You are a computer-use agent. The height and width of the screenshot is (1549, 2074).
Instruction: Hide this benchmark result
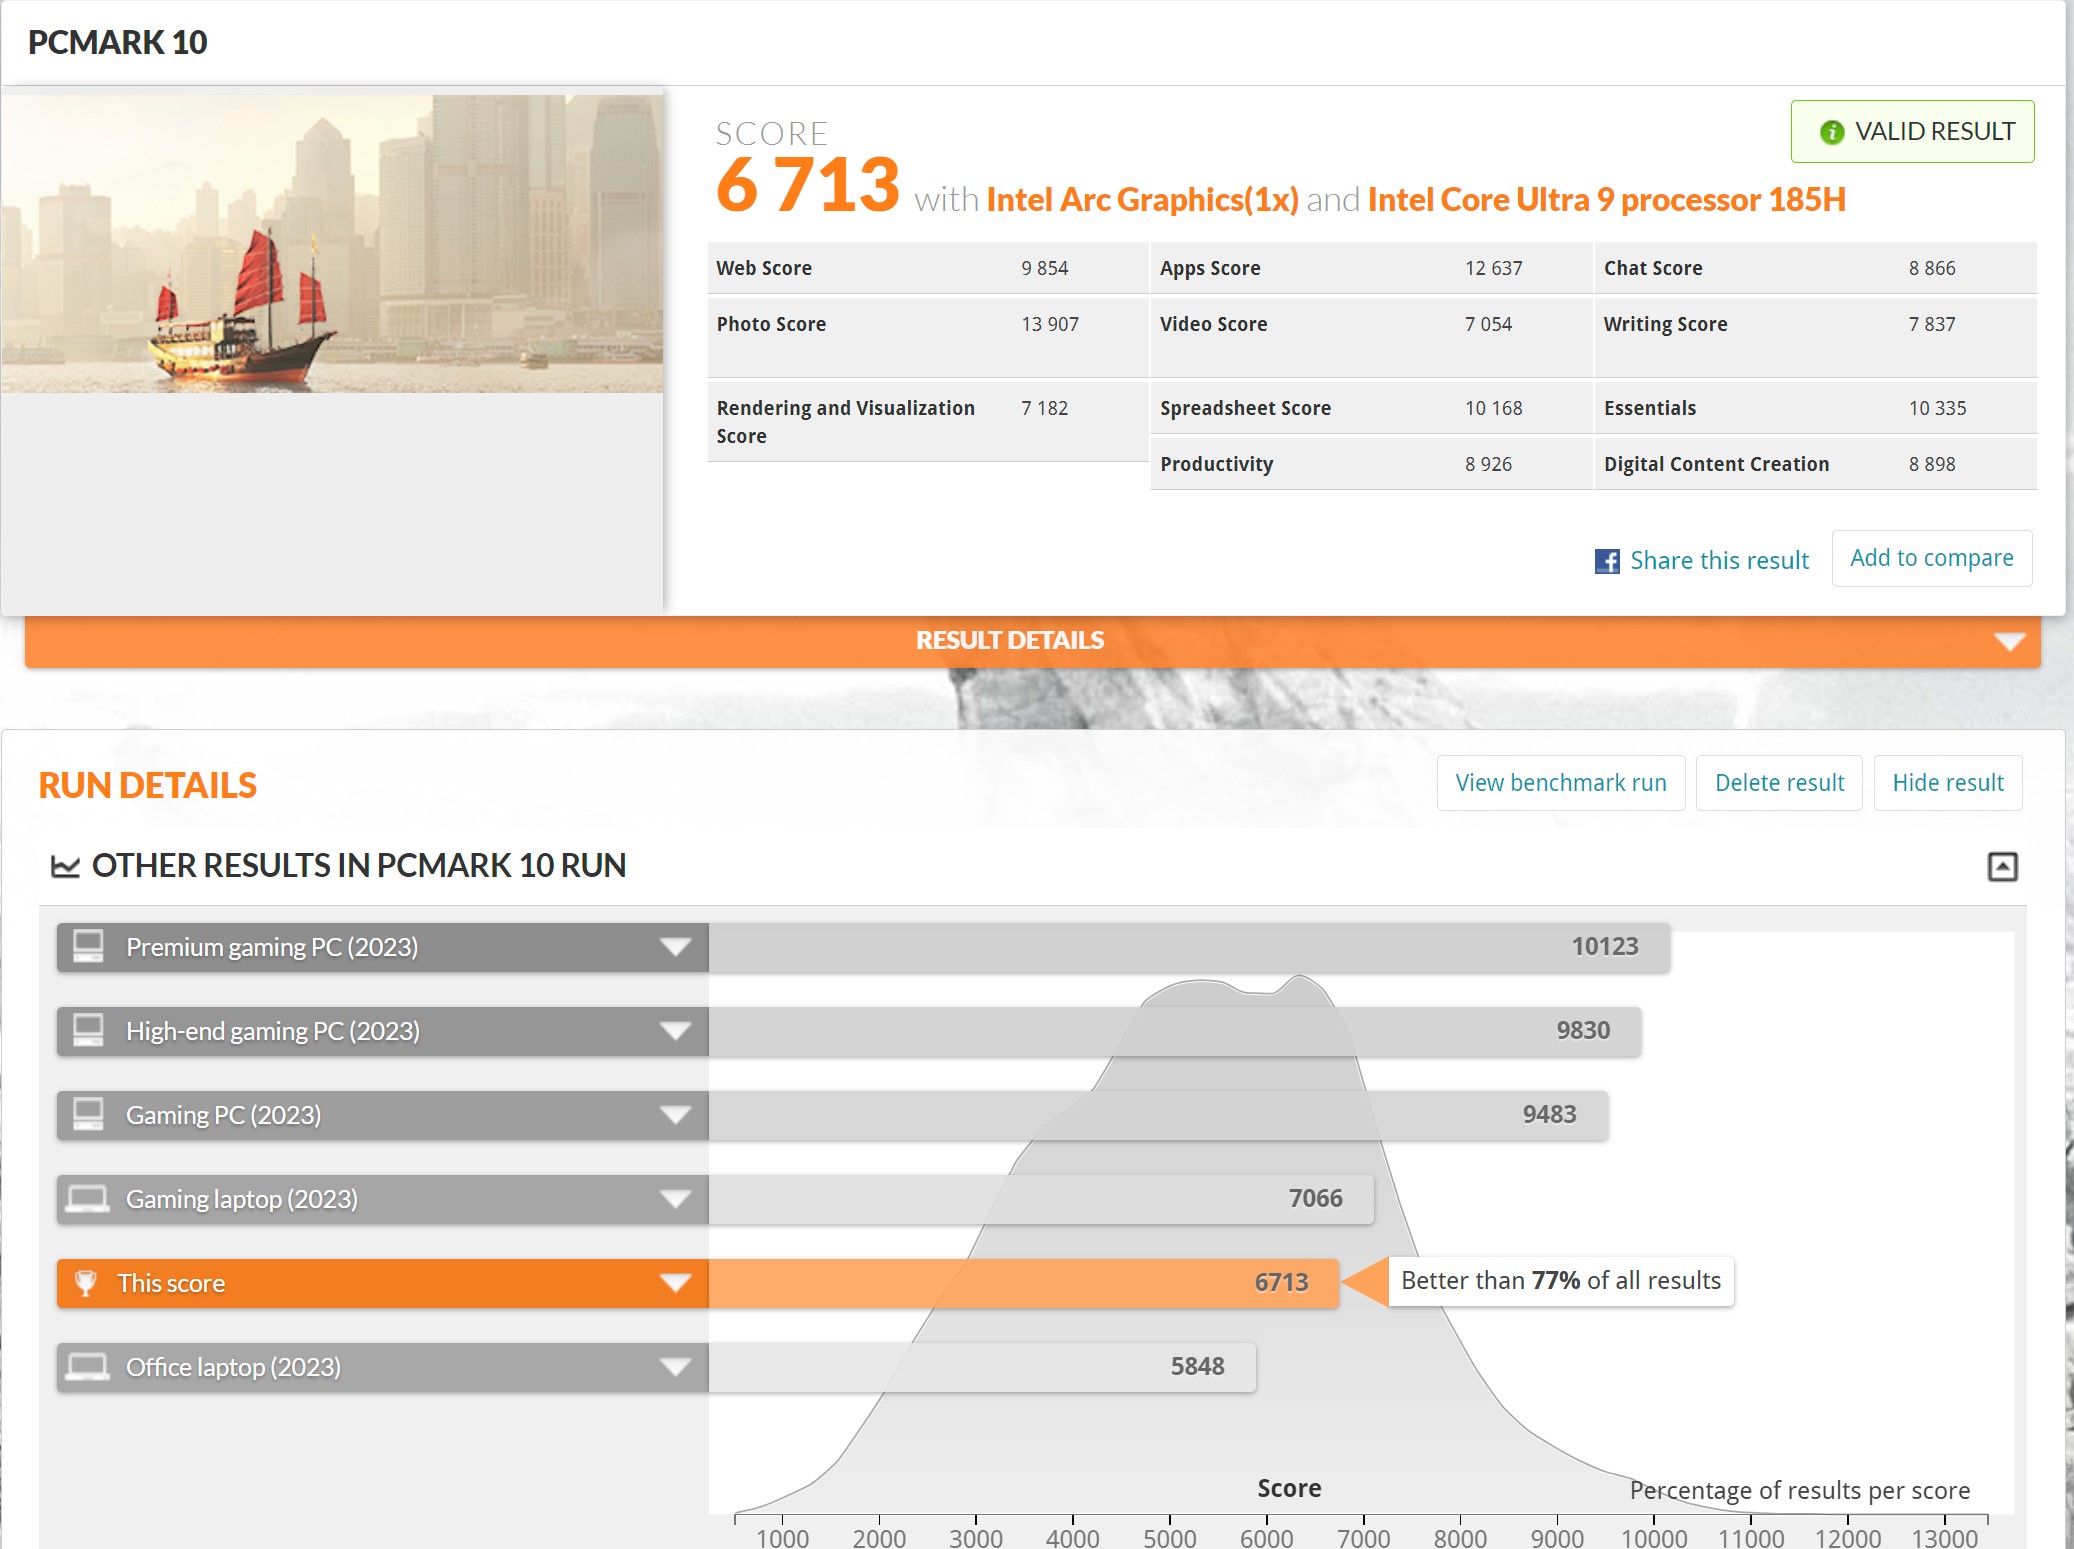[x=1947, y=783]
